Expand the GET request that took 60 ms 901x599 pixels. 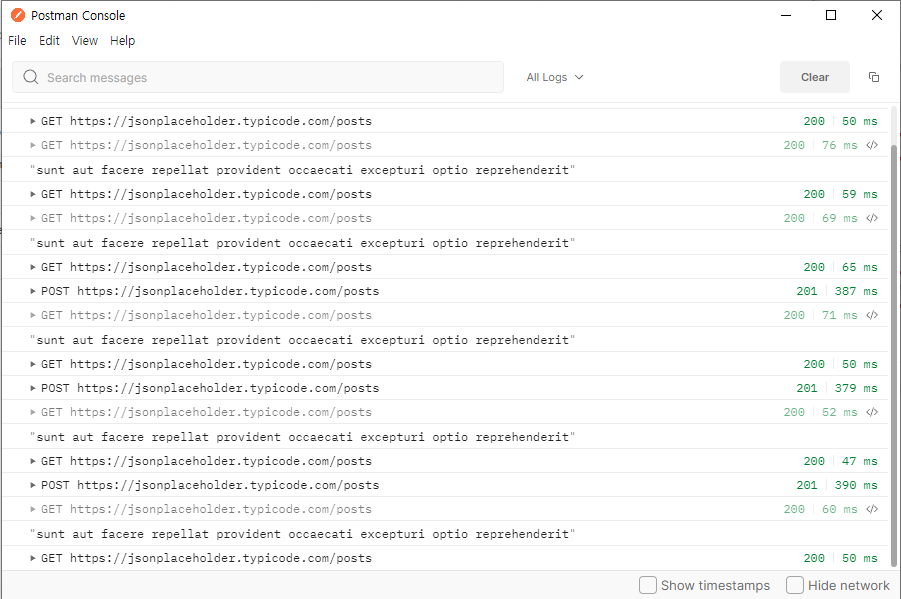point(33,510)
